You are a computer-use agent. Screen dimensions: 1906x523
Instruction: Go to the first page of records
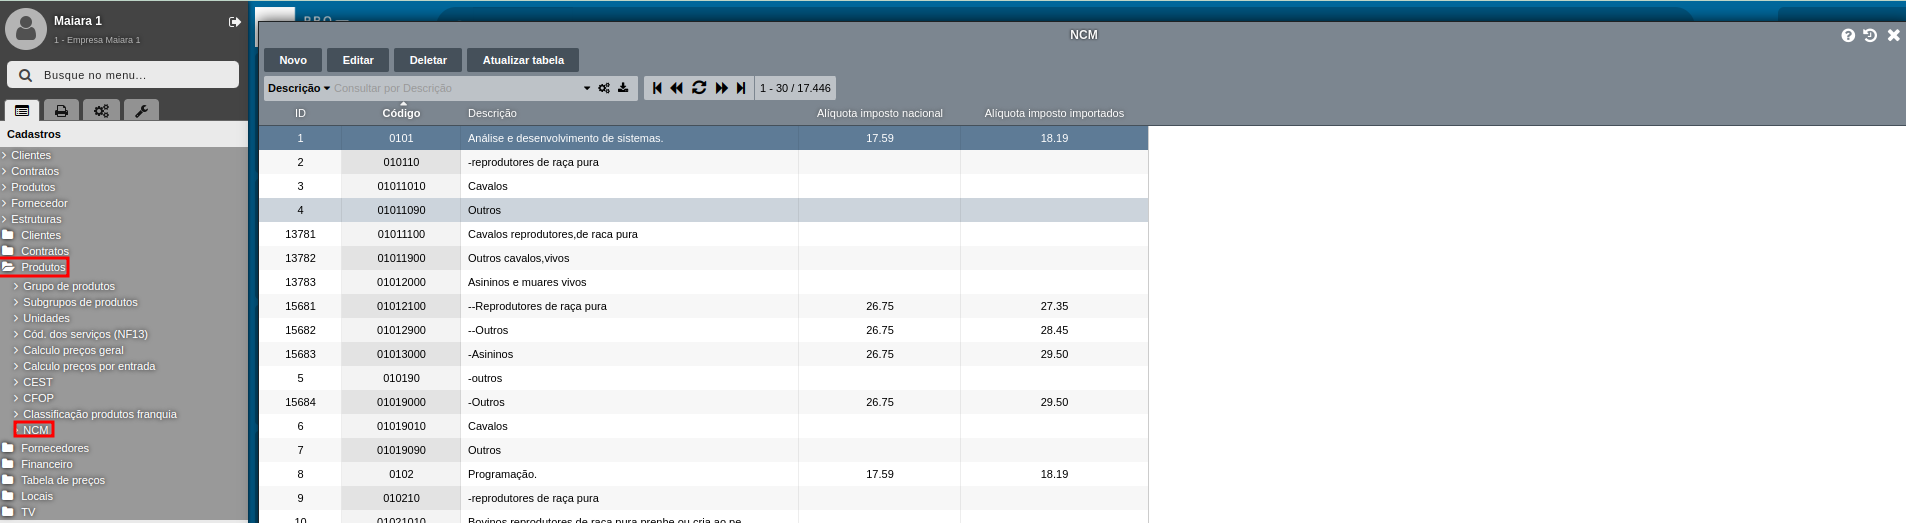pyautogui.click(x=657, y=88)
